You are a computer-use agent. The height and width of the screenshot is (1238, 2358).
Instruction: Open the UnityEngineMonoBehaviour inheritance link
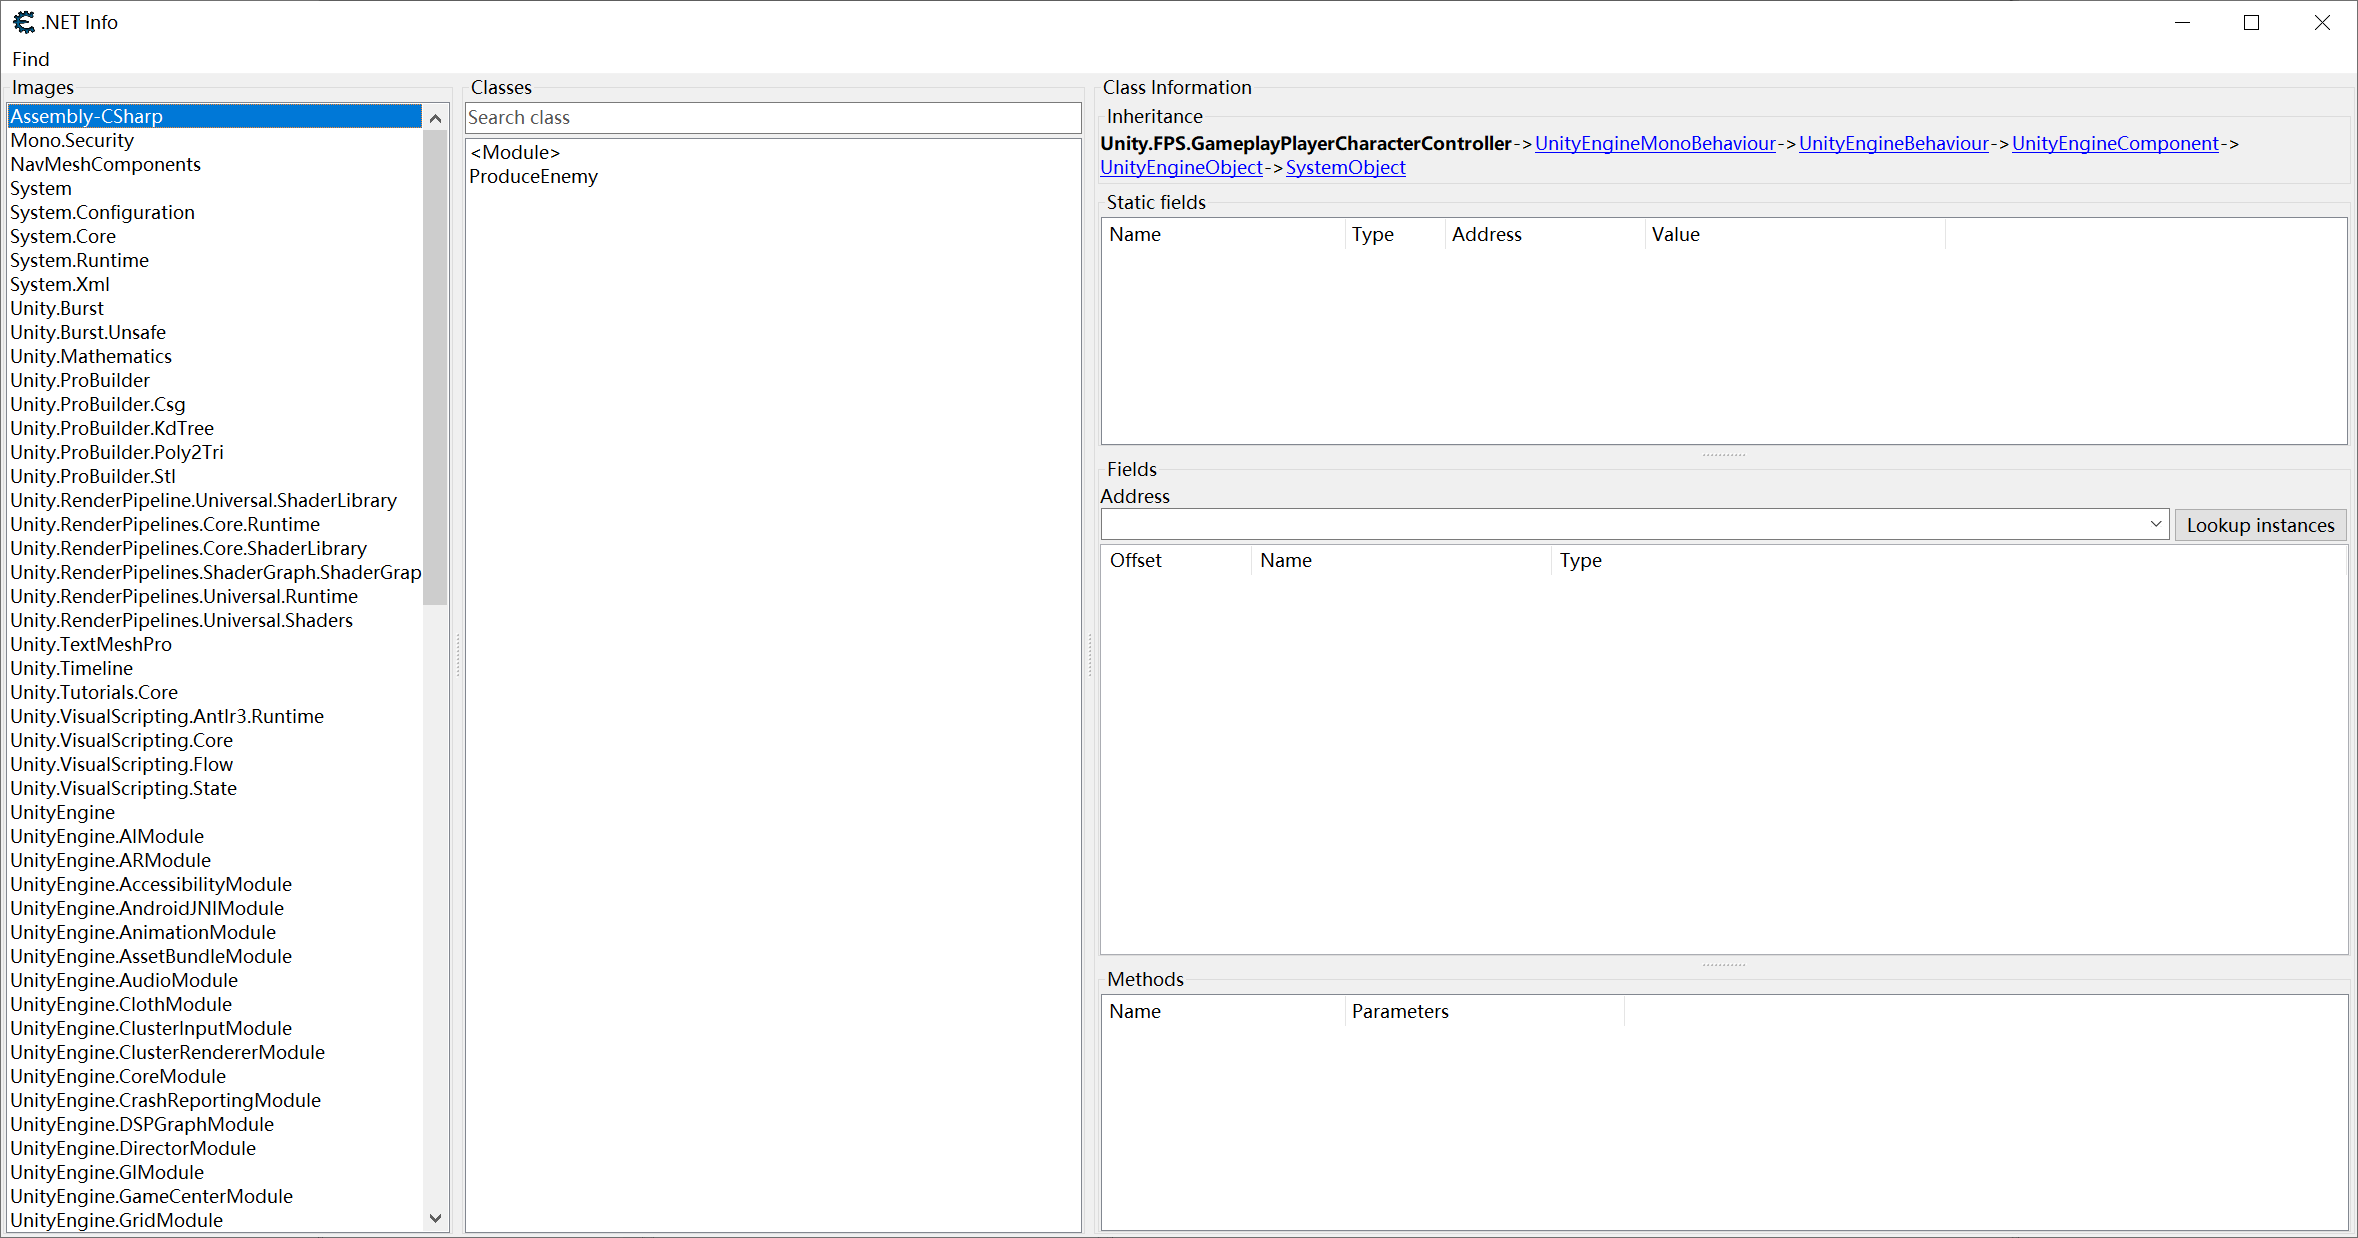1654,144
